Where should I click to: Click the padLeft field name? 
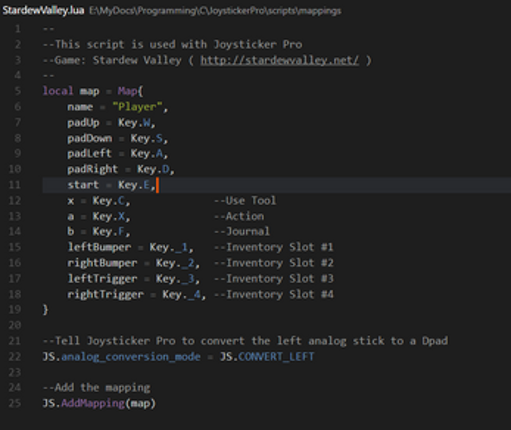click(89, 153)
